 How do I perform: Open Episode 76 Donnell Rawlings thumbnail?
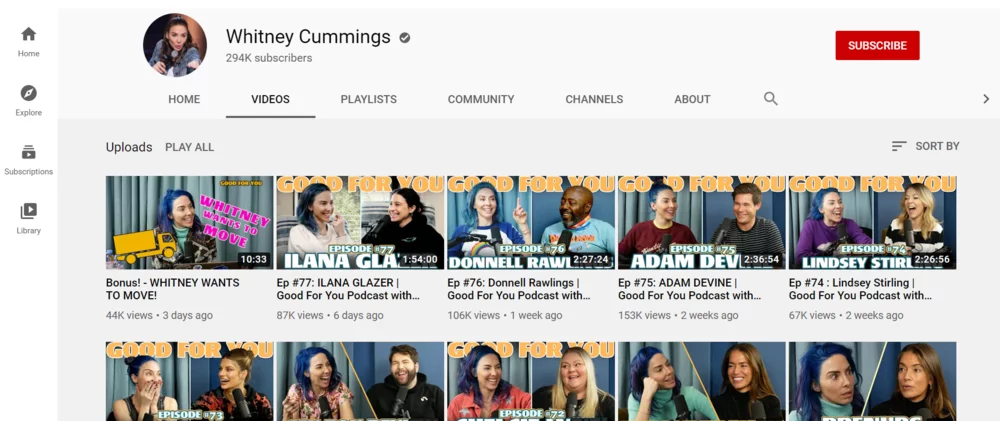tap(530, 222)
